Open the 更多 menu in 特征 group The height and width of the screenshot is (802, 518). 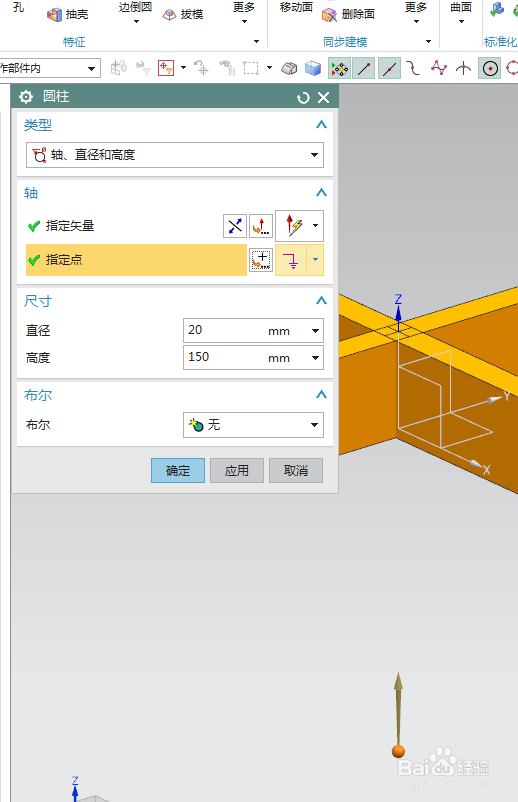[x=244, y=13]
